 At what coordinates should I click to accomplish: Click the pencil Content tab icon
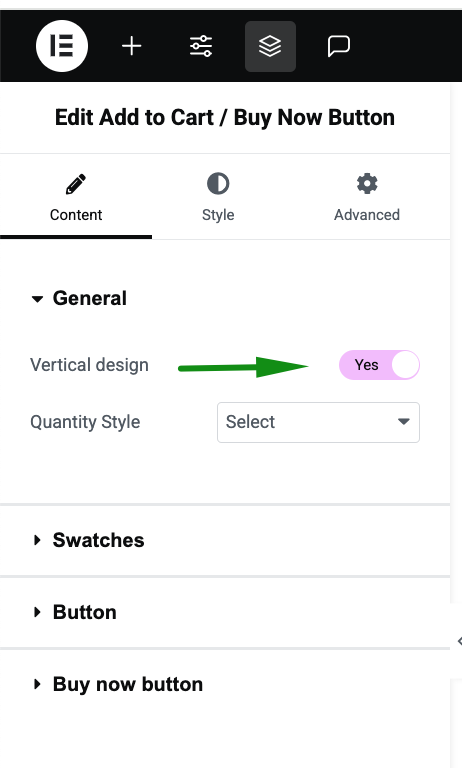click(76, 184)
